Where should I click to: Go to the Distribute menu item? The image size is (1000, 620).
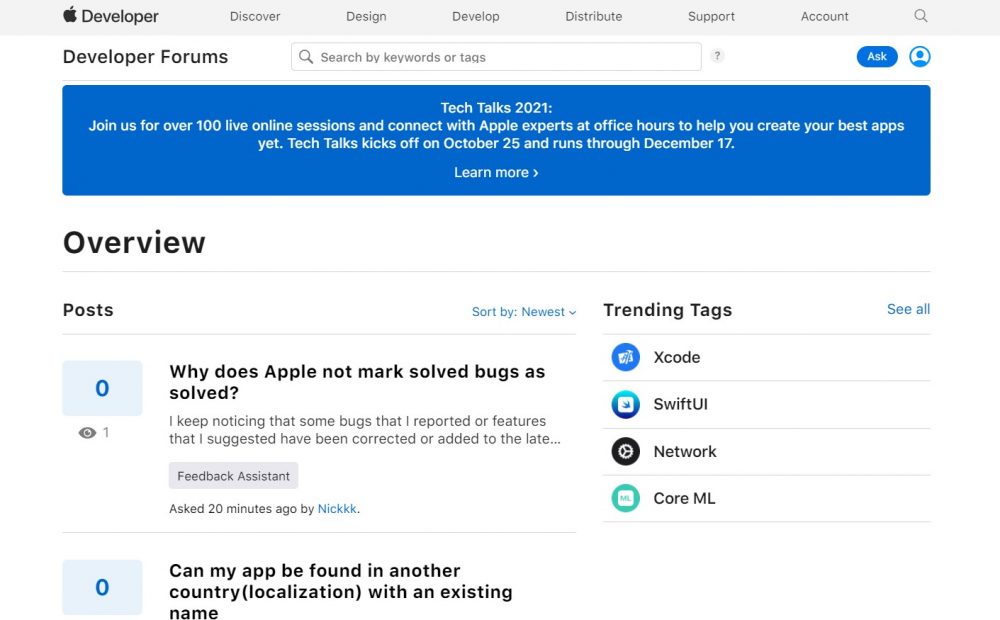pos(593,16)
